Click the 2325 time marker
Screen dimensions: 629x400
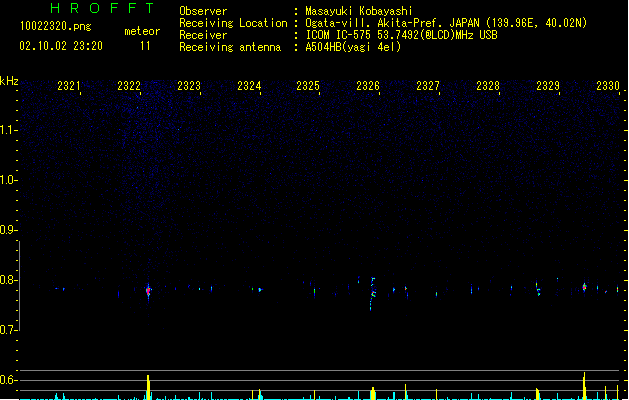tap(308, 86)
